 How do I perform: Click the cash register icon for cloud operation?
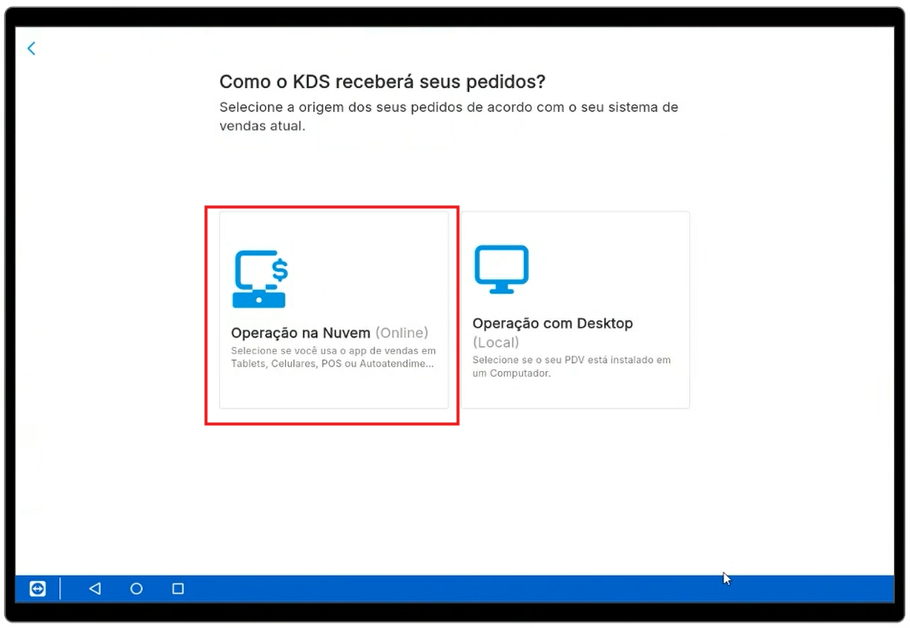point(260,279)
